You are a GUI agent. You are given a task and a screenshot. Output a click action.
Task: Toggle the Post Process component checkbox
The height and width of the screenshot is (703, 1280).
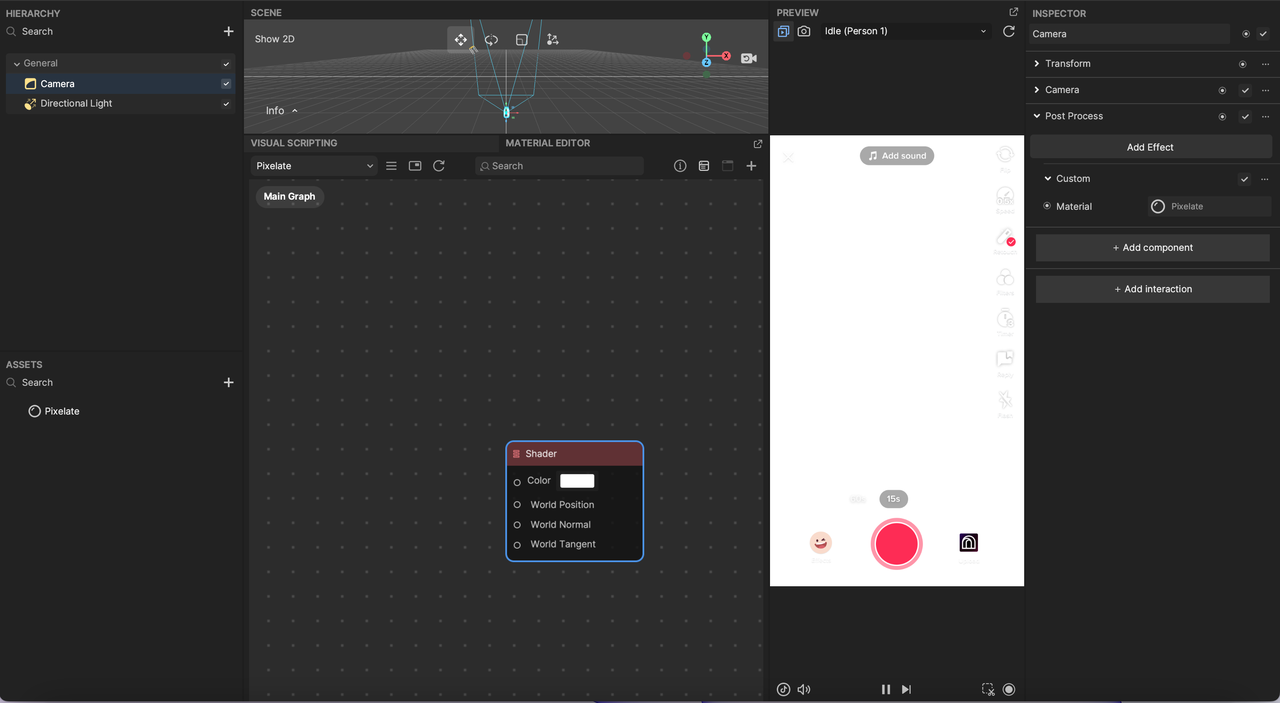[1245, 116]
